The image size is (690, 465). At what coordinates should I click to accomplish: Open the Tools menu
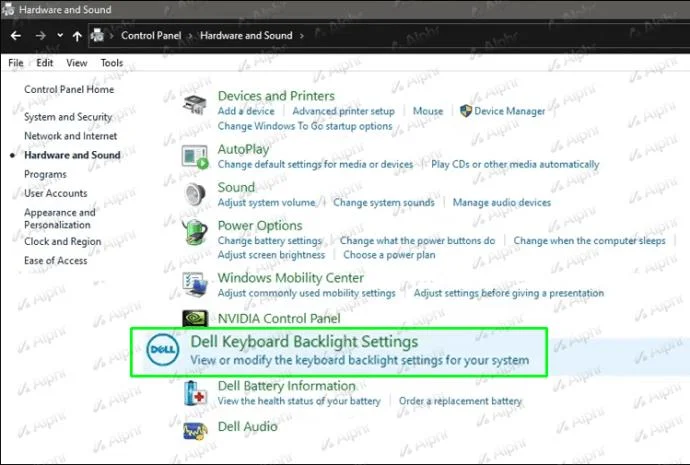point(112,63)
